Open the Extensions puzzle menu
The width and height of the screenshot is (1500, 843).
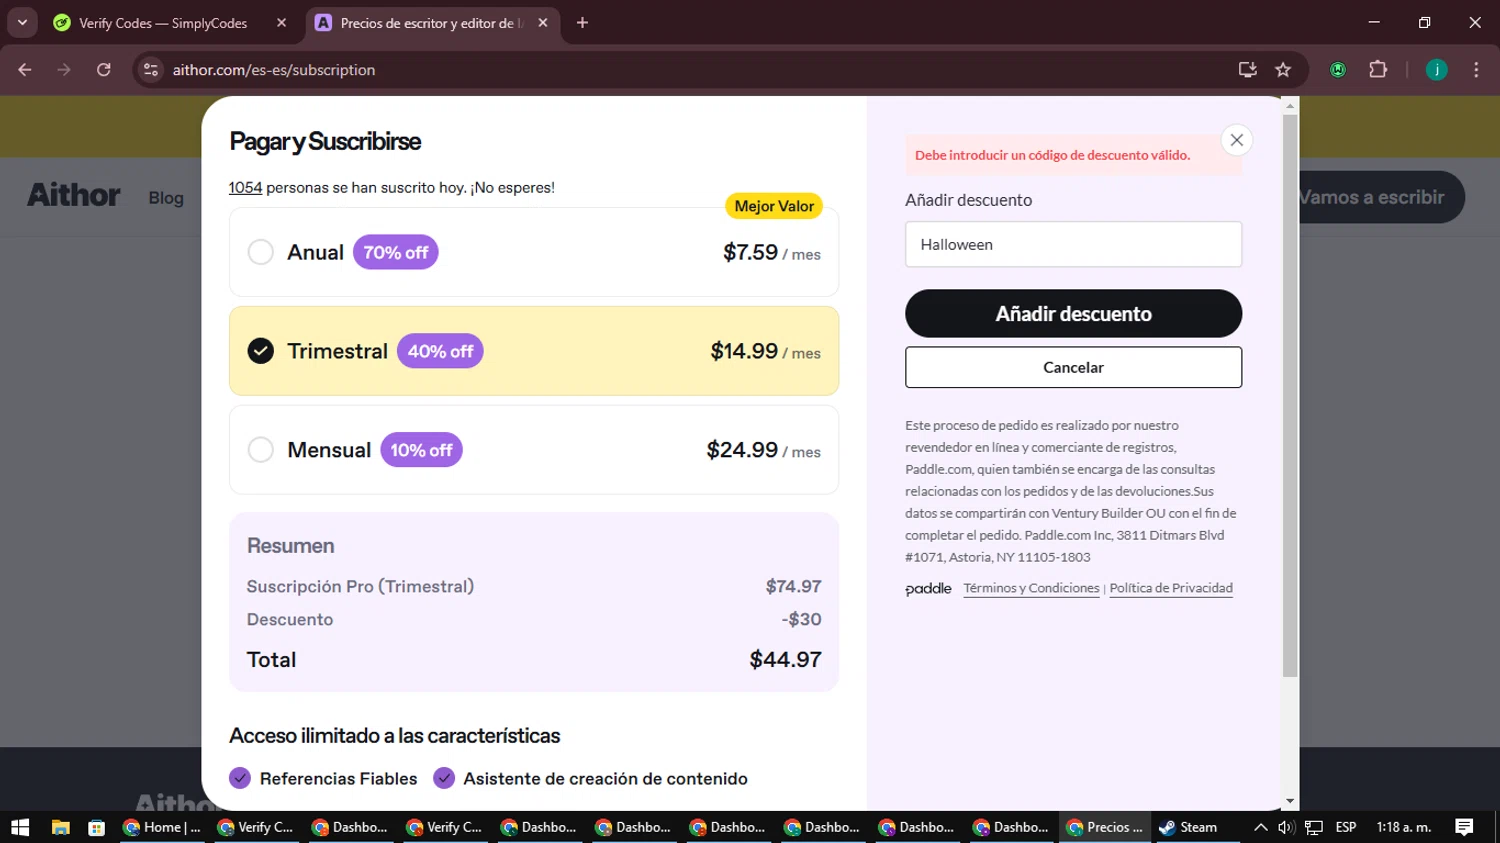point(1378,70)
